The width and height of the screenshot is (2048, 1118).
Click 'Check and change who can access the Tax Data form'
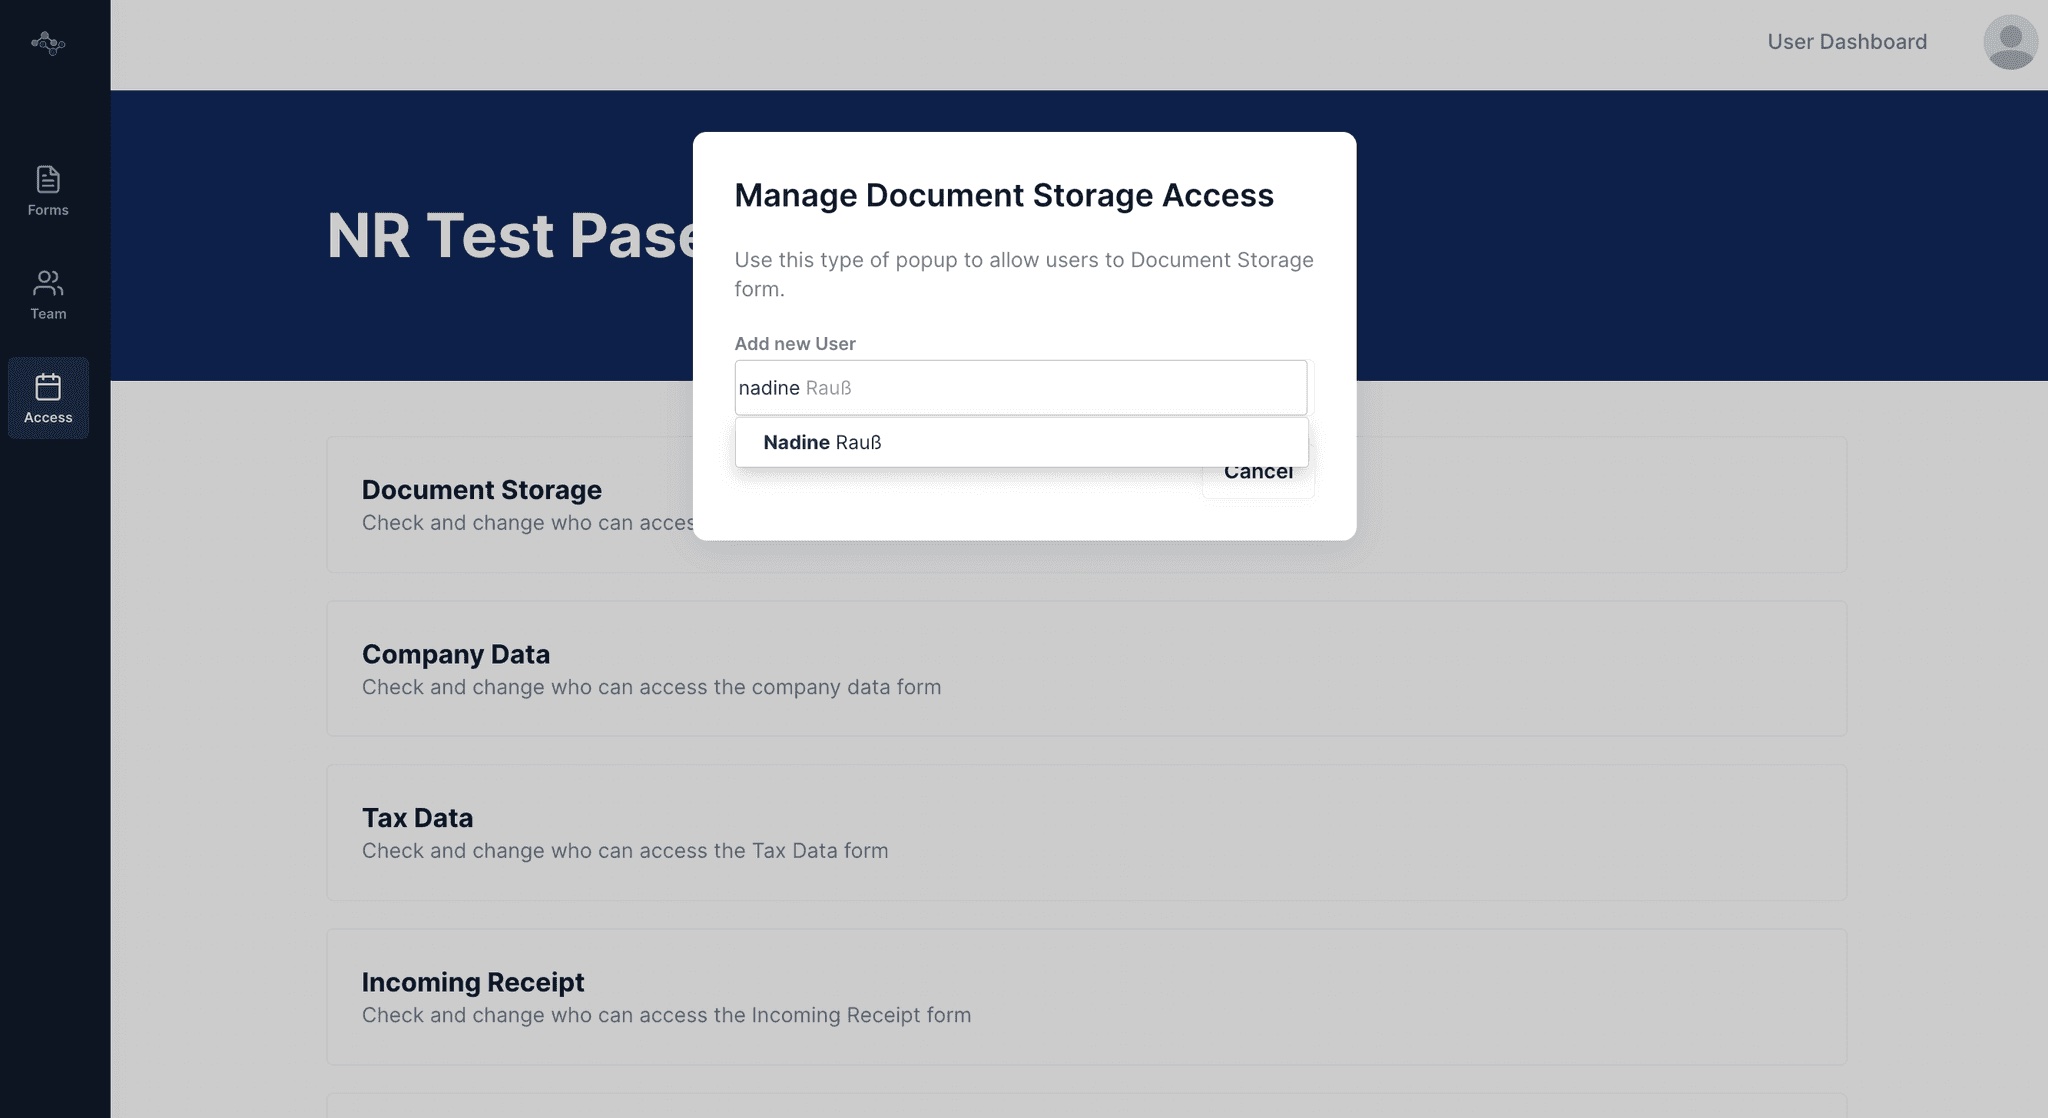[x=625, y=851]
